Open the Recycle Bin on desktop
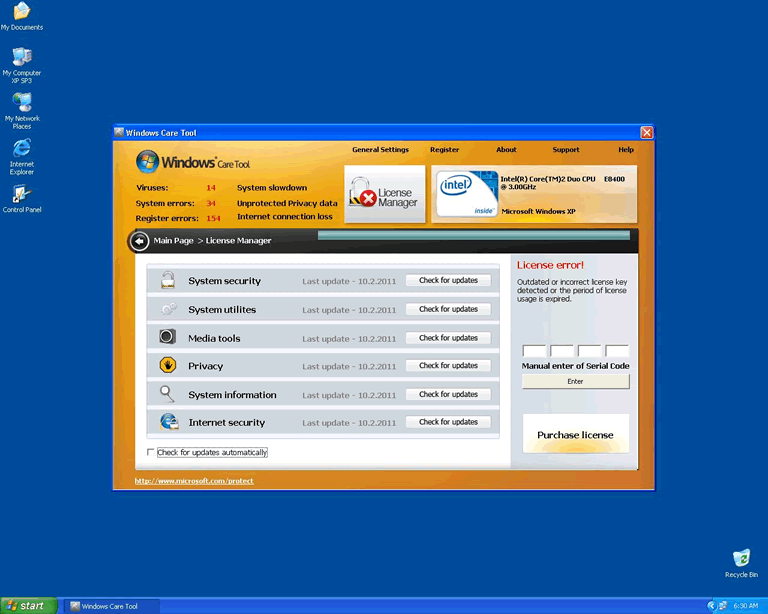768x614 pixels. (741, 558)
